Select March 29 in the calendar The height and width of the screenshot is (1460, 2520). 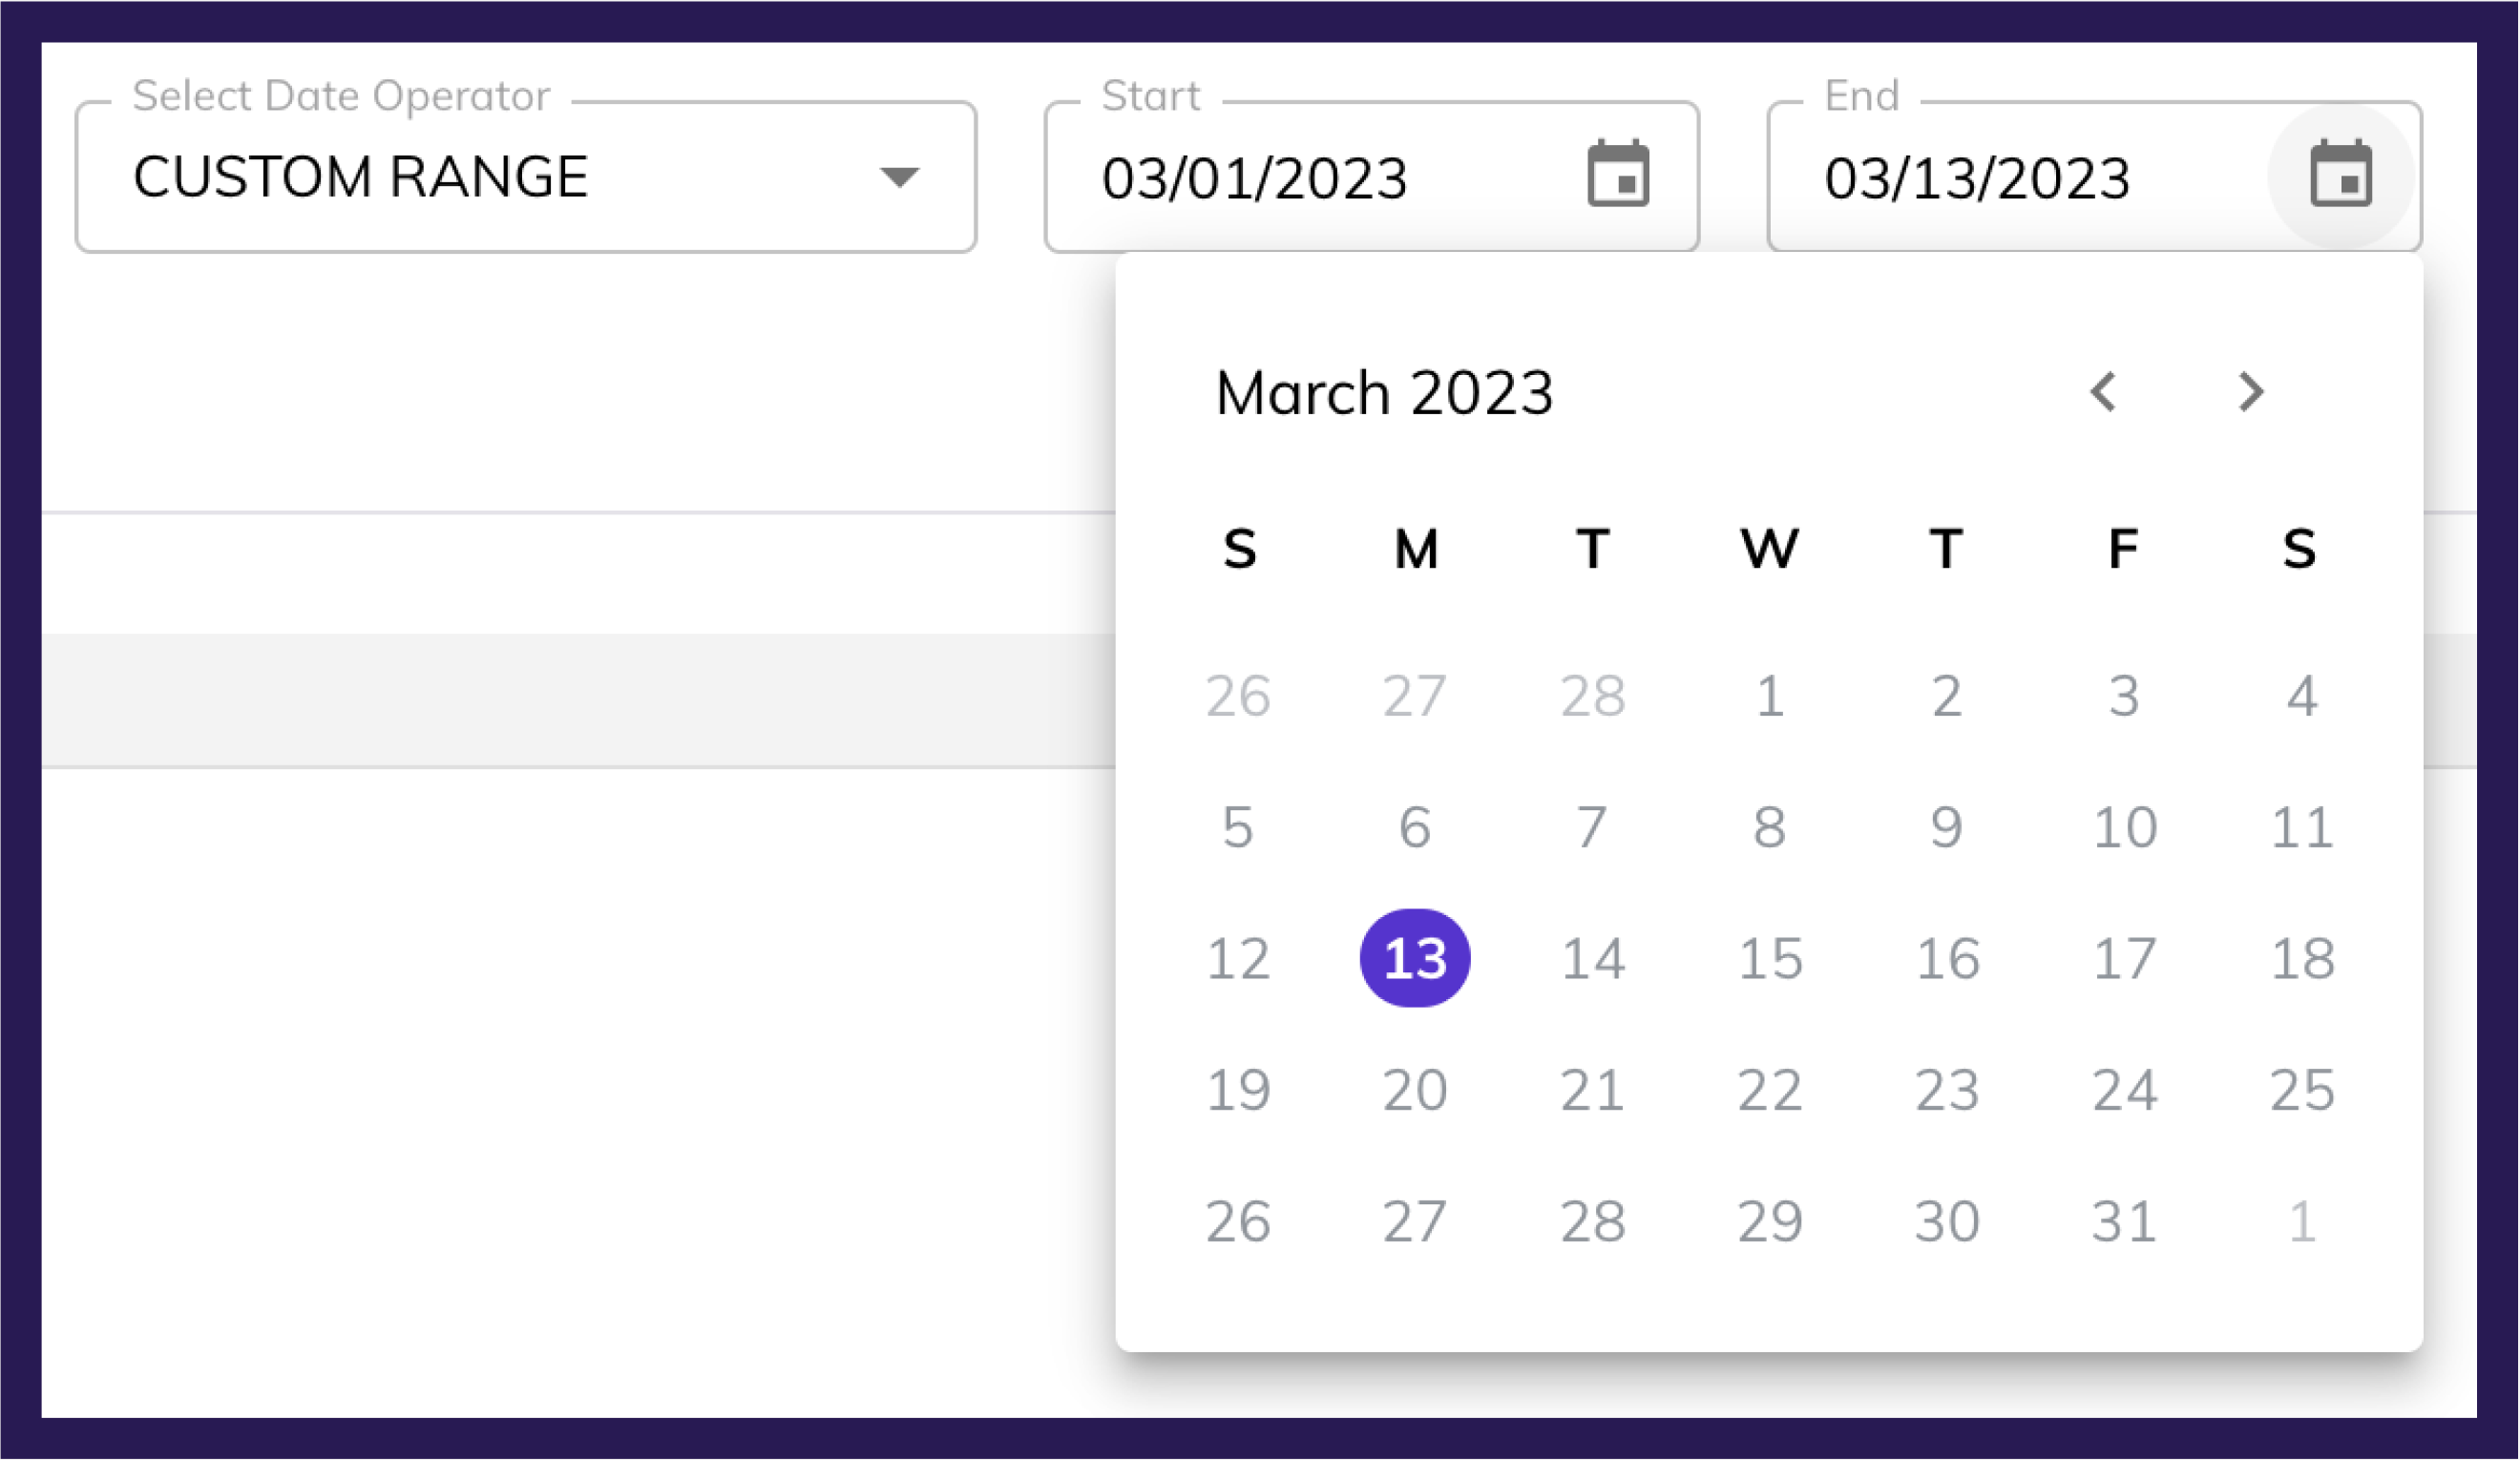point(1770,1221)
